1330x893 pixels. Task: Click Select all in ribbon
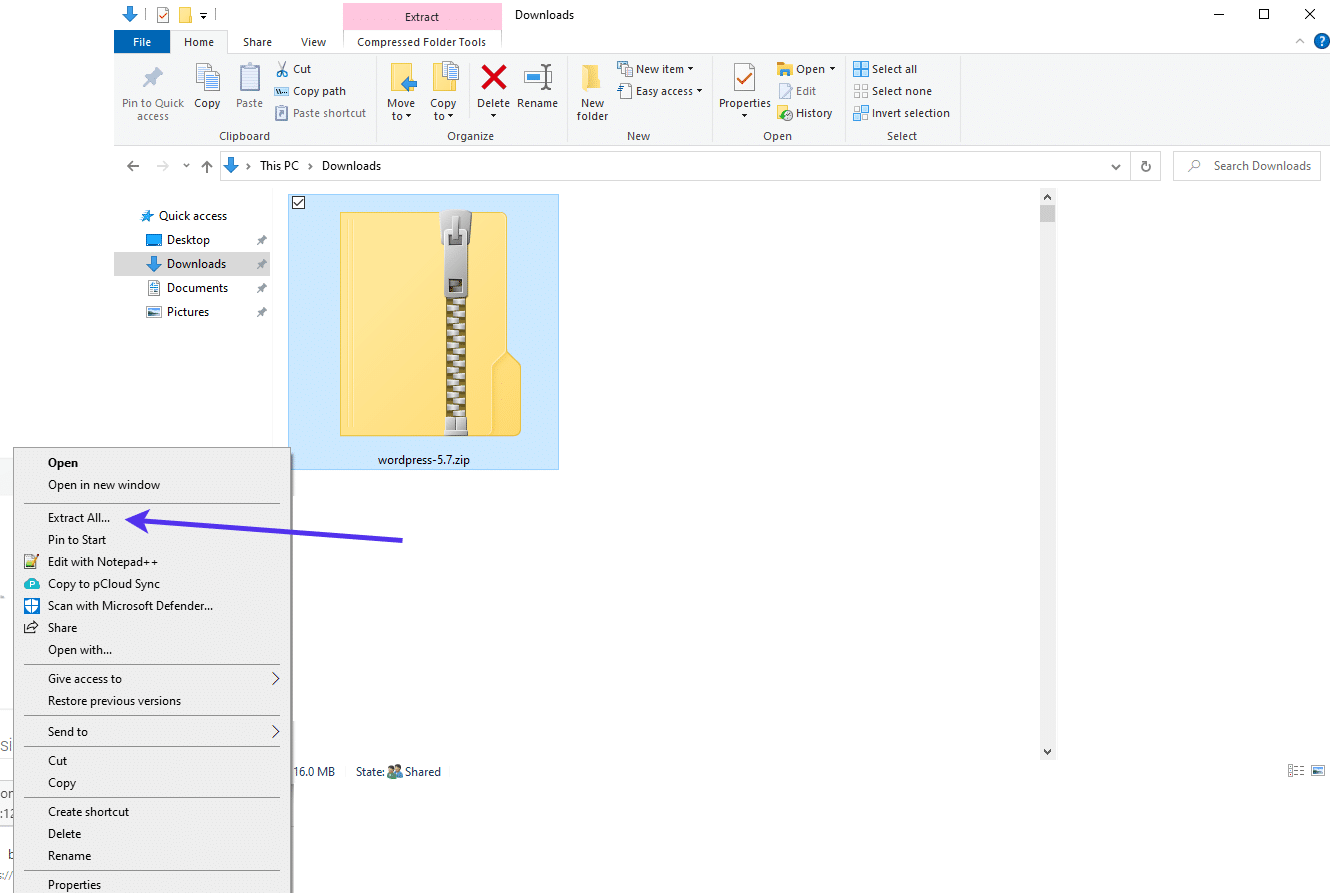click(885, 69)
